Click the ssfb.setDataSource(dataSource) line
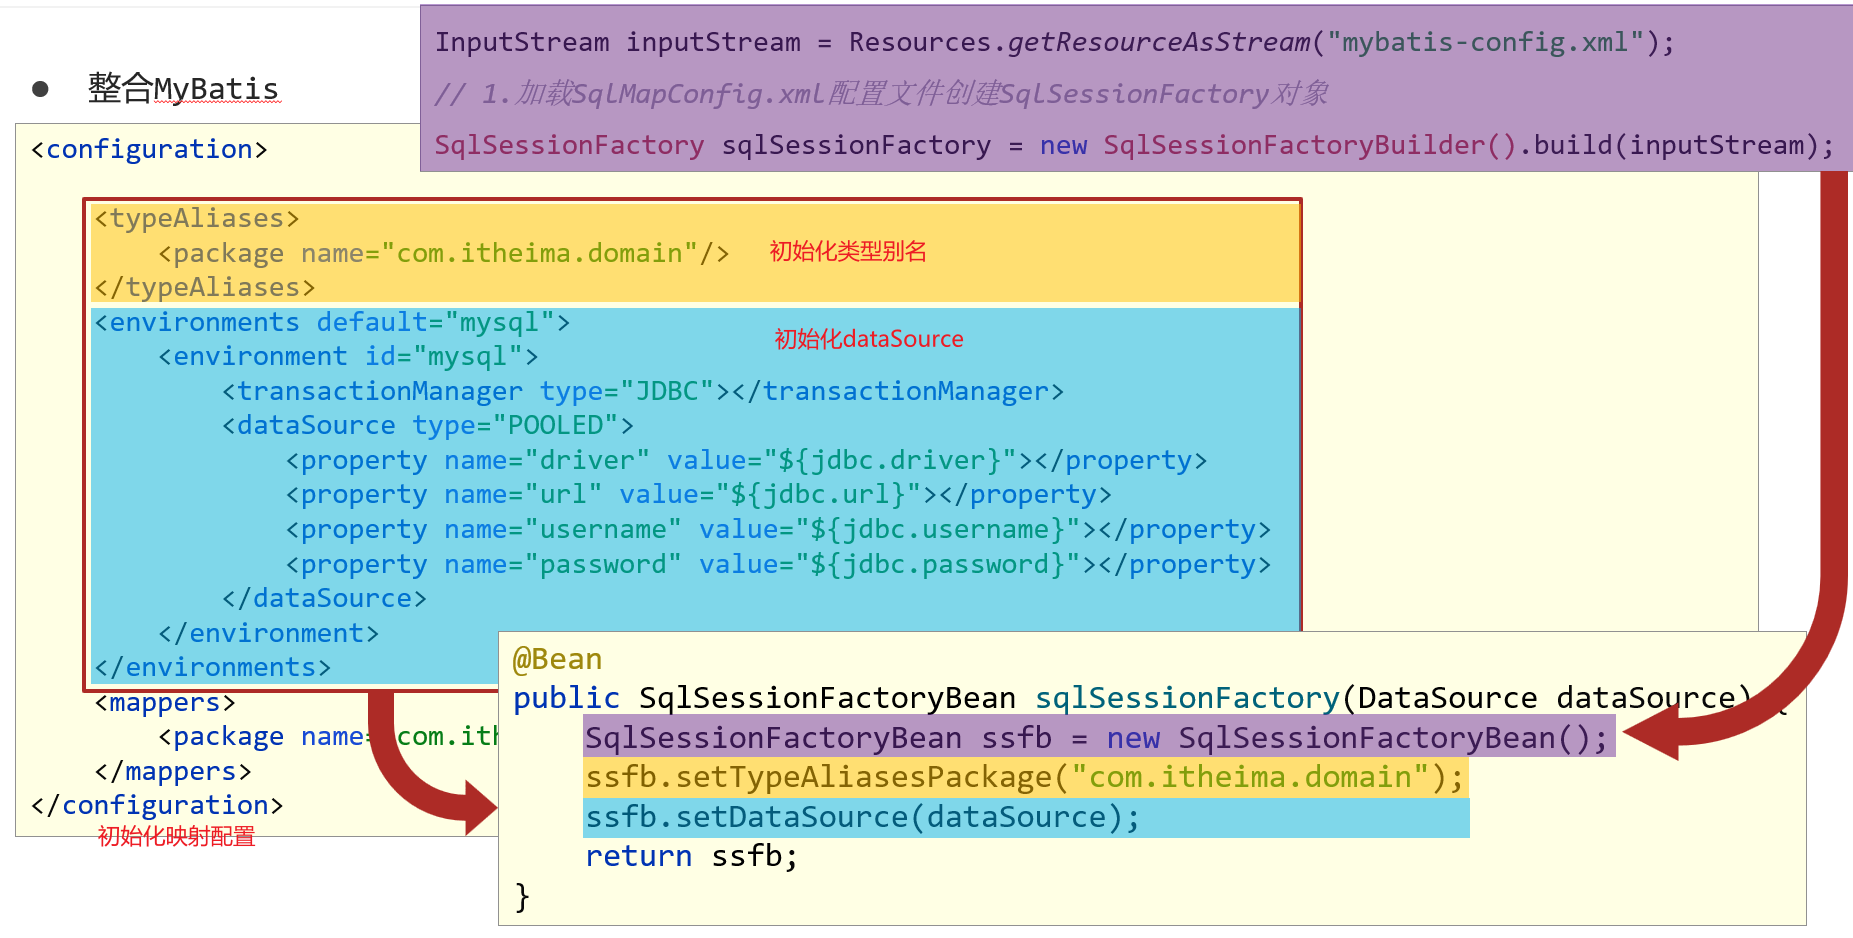1853x938 pixels. (862, 817)
